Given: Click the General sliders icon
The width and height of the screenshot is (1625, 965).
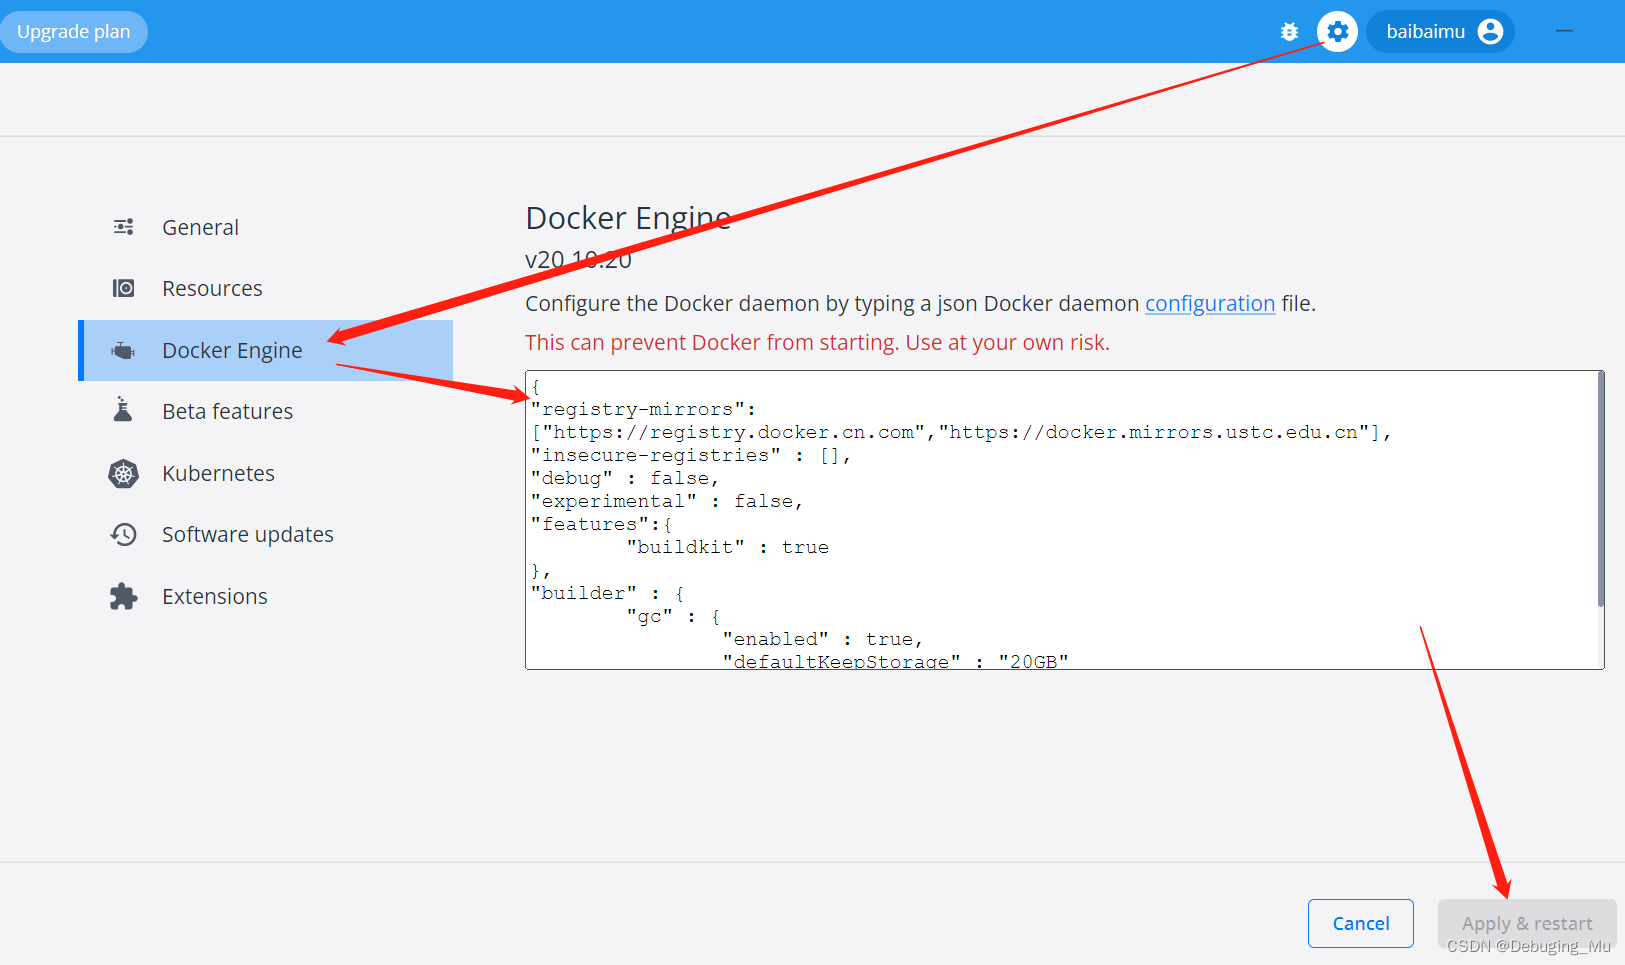Looking at the screenshot, I should [x=123, y=227].
